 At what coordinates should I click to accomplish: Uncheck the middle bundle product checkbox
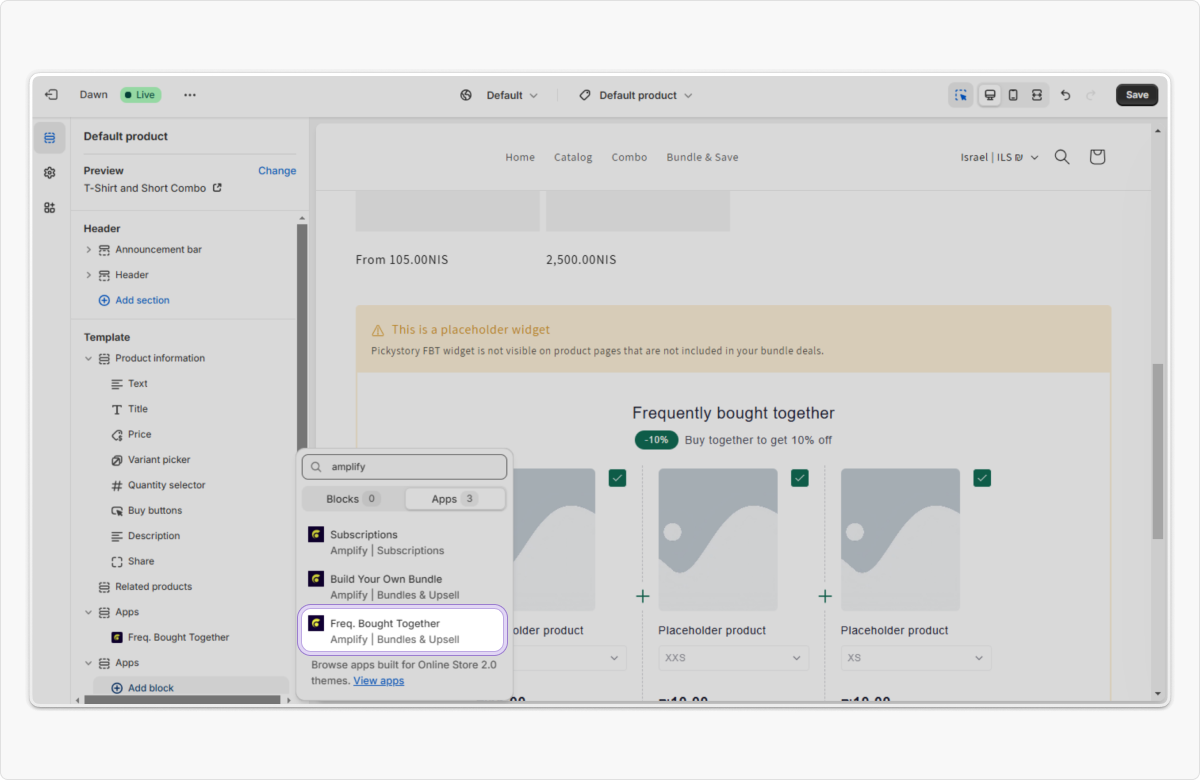[x=800, y=478]
